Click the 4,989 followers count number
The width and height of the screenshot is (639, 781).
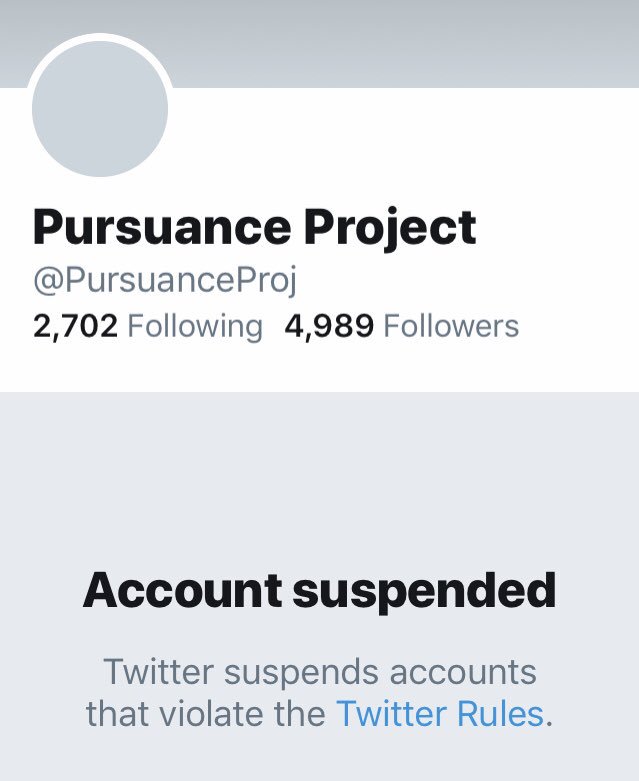pos(329,326)
